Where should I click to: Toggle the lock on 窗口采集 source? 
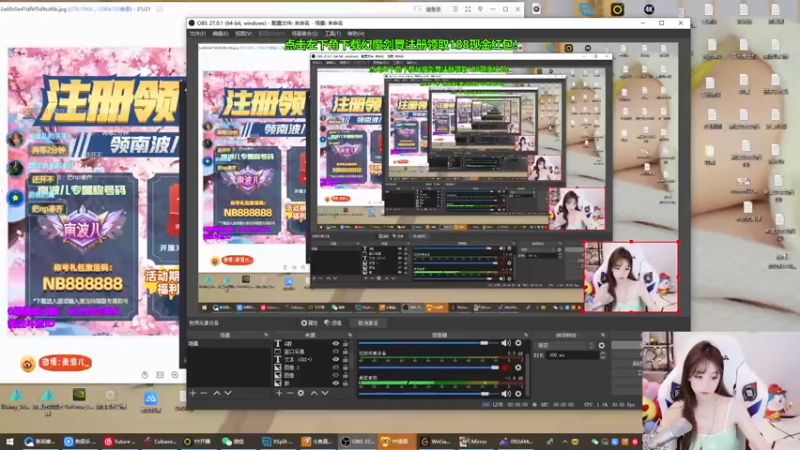(x=345, y=352)
